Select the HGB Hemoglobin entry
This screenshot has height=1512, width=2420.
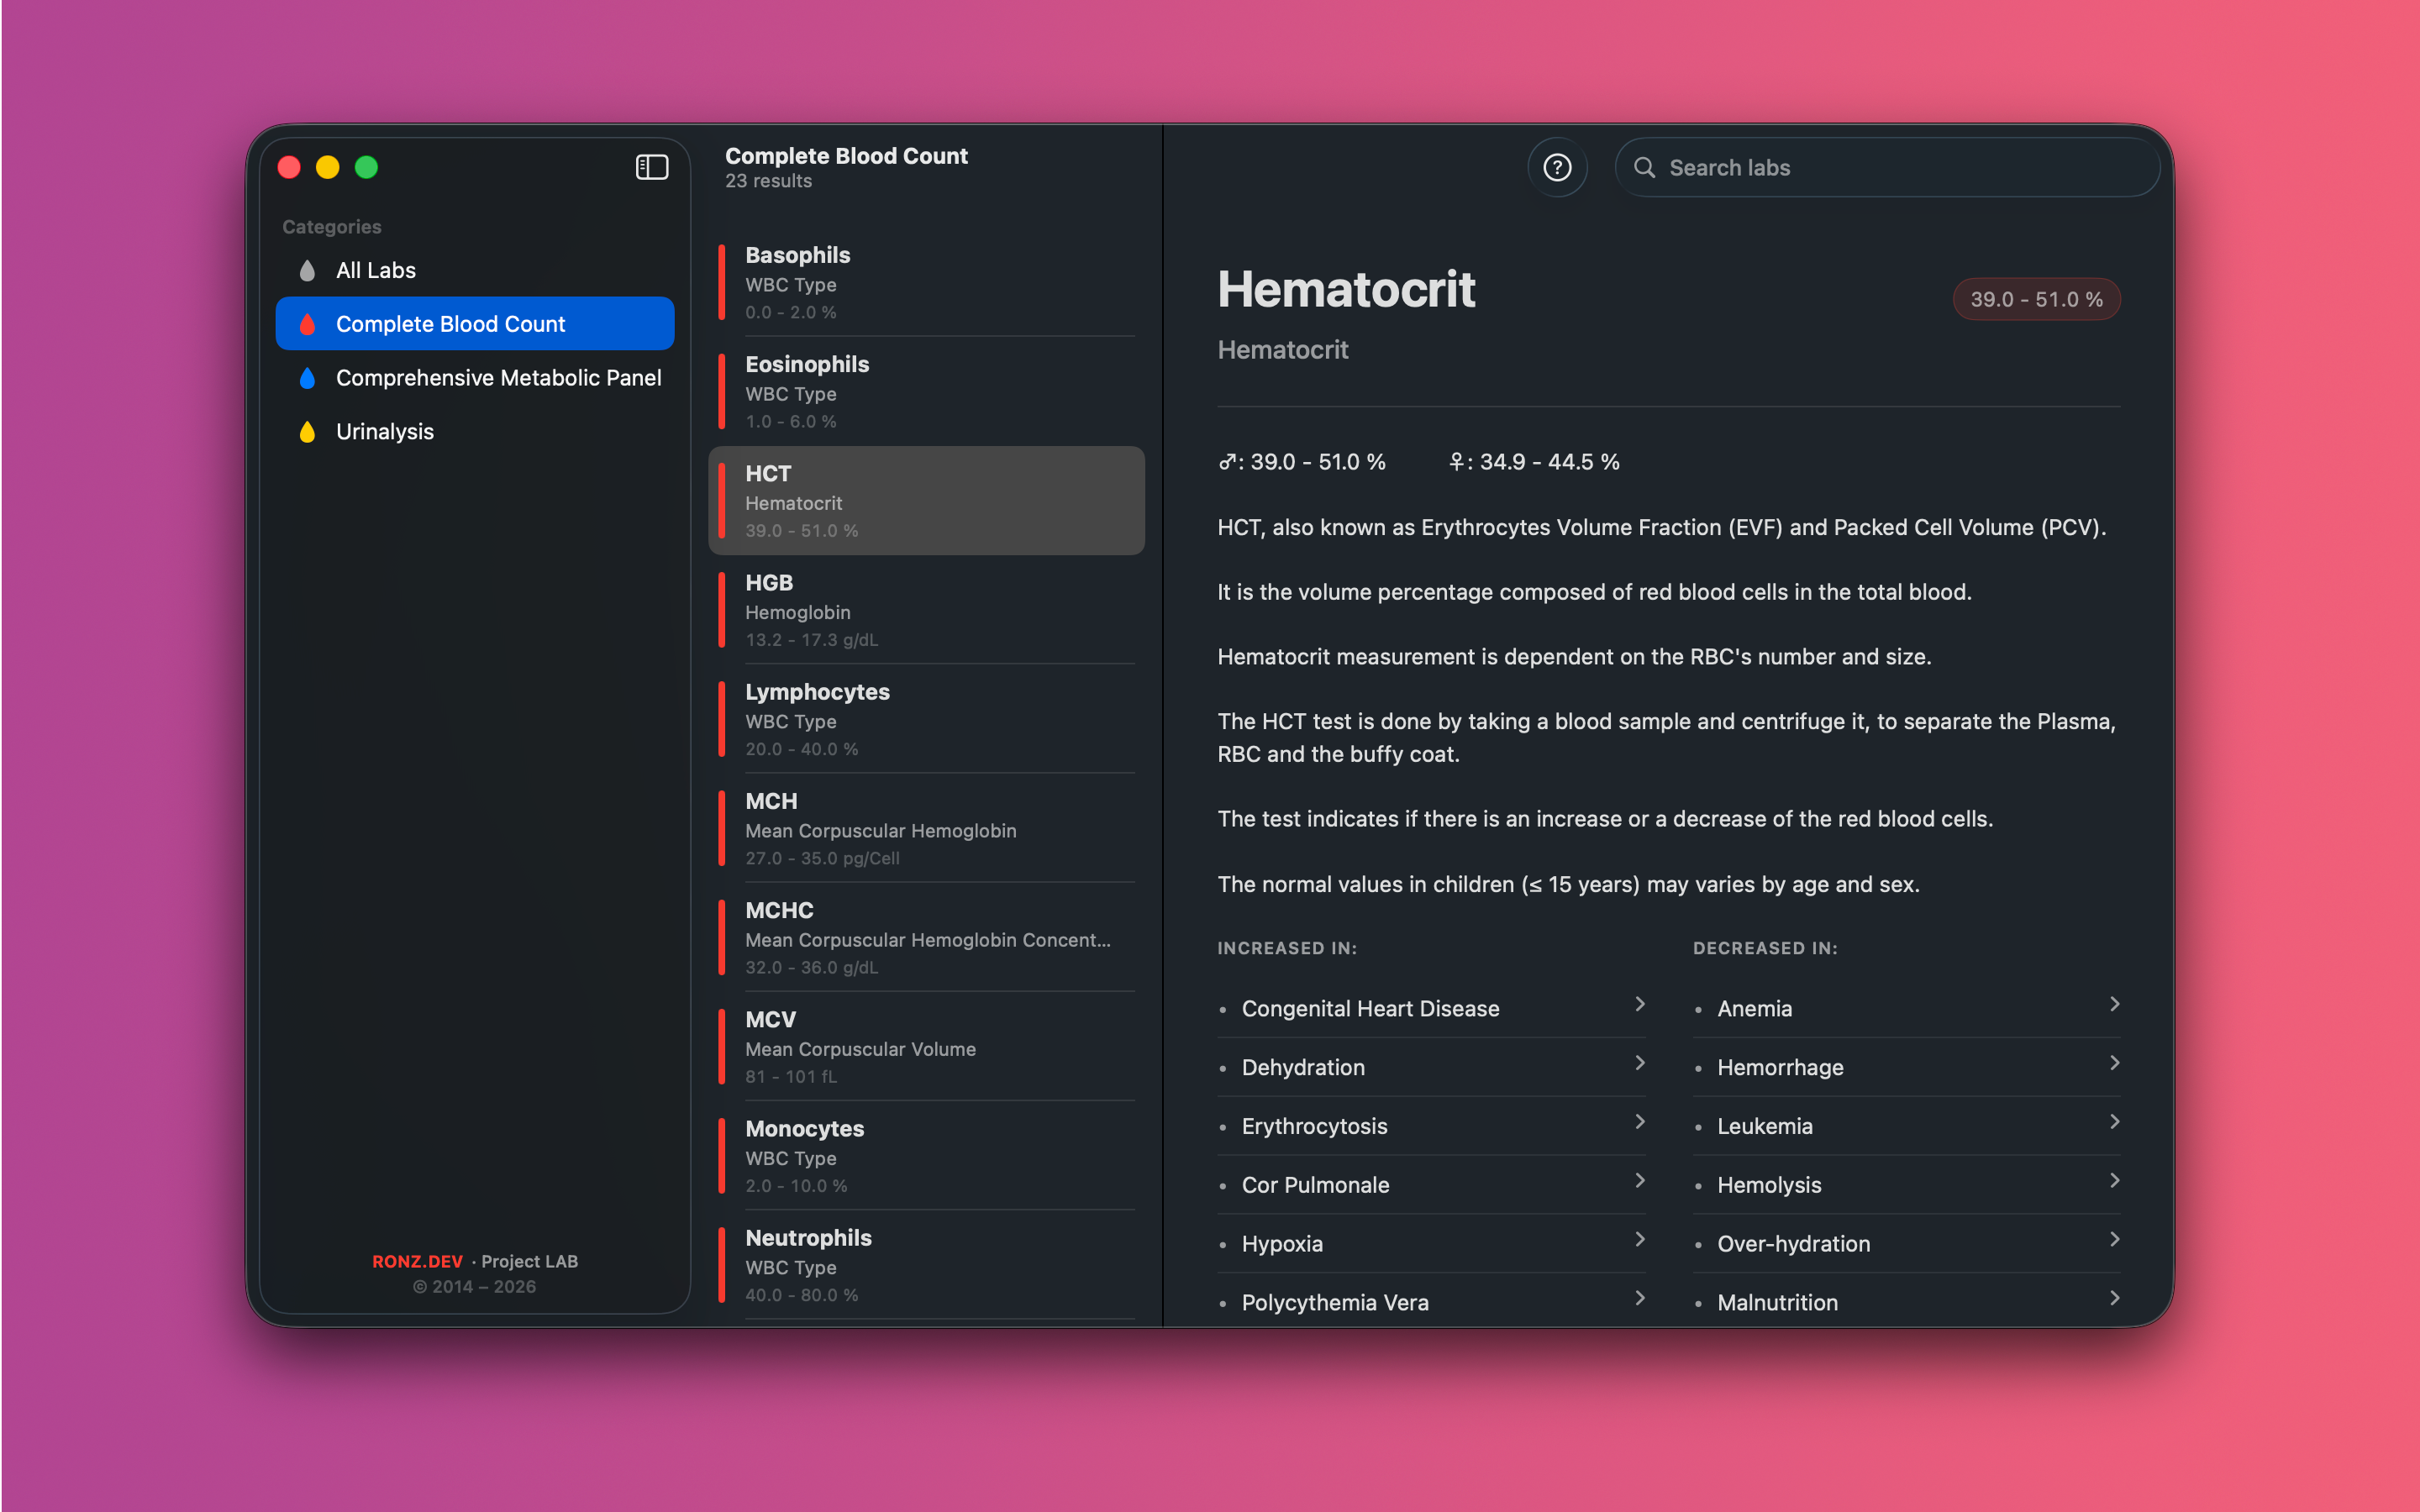pos(926,610)
